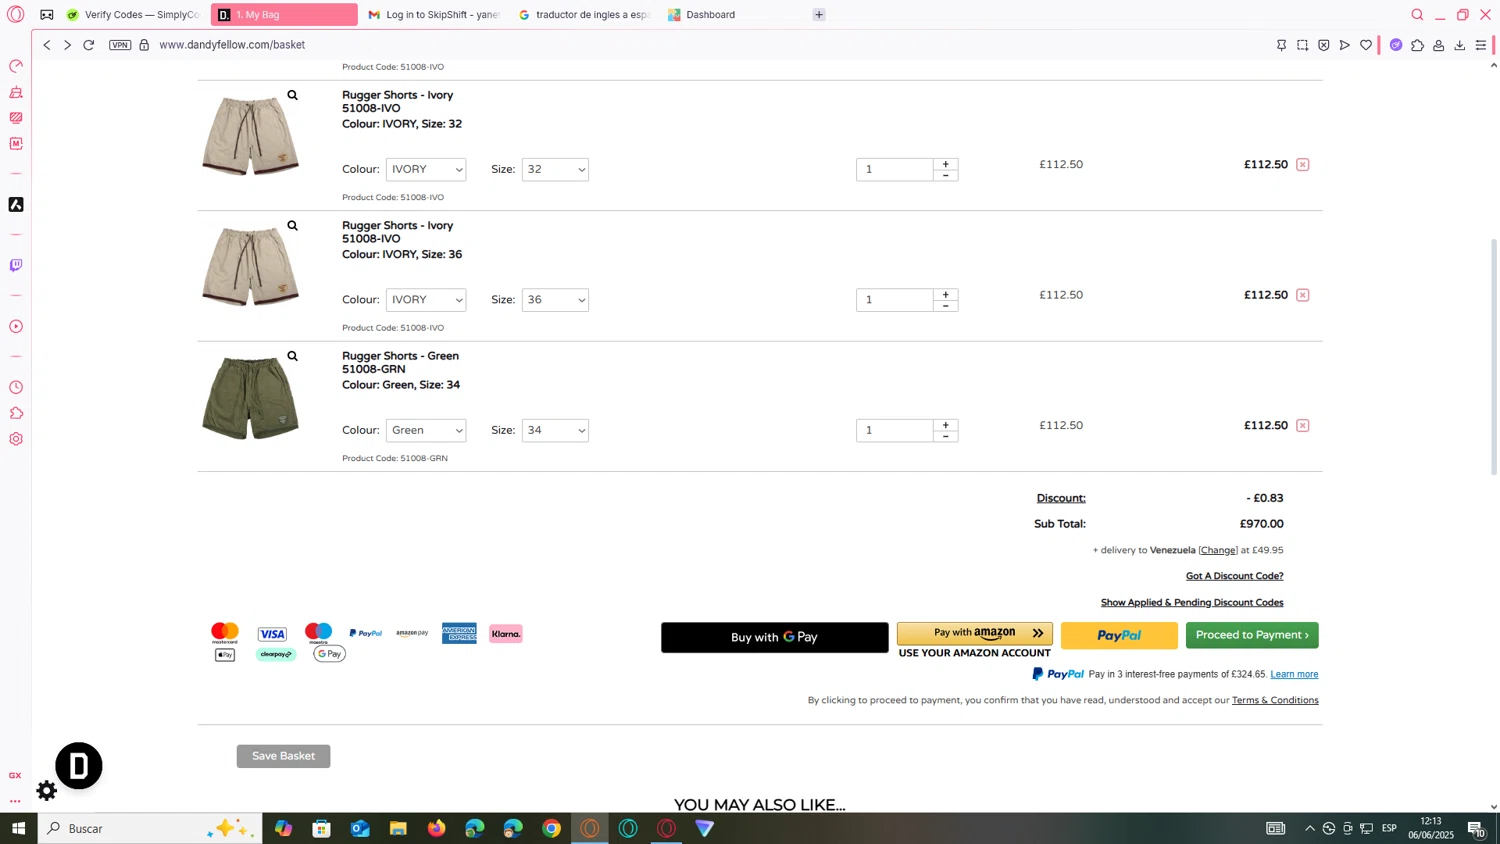The width and height of the screenshot is (1500, 844).
Task: Decrease quantity of Ivory size 36 shorts
Action: click(x=945, y=306)
